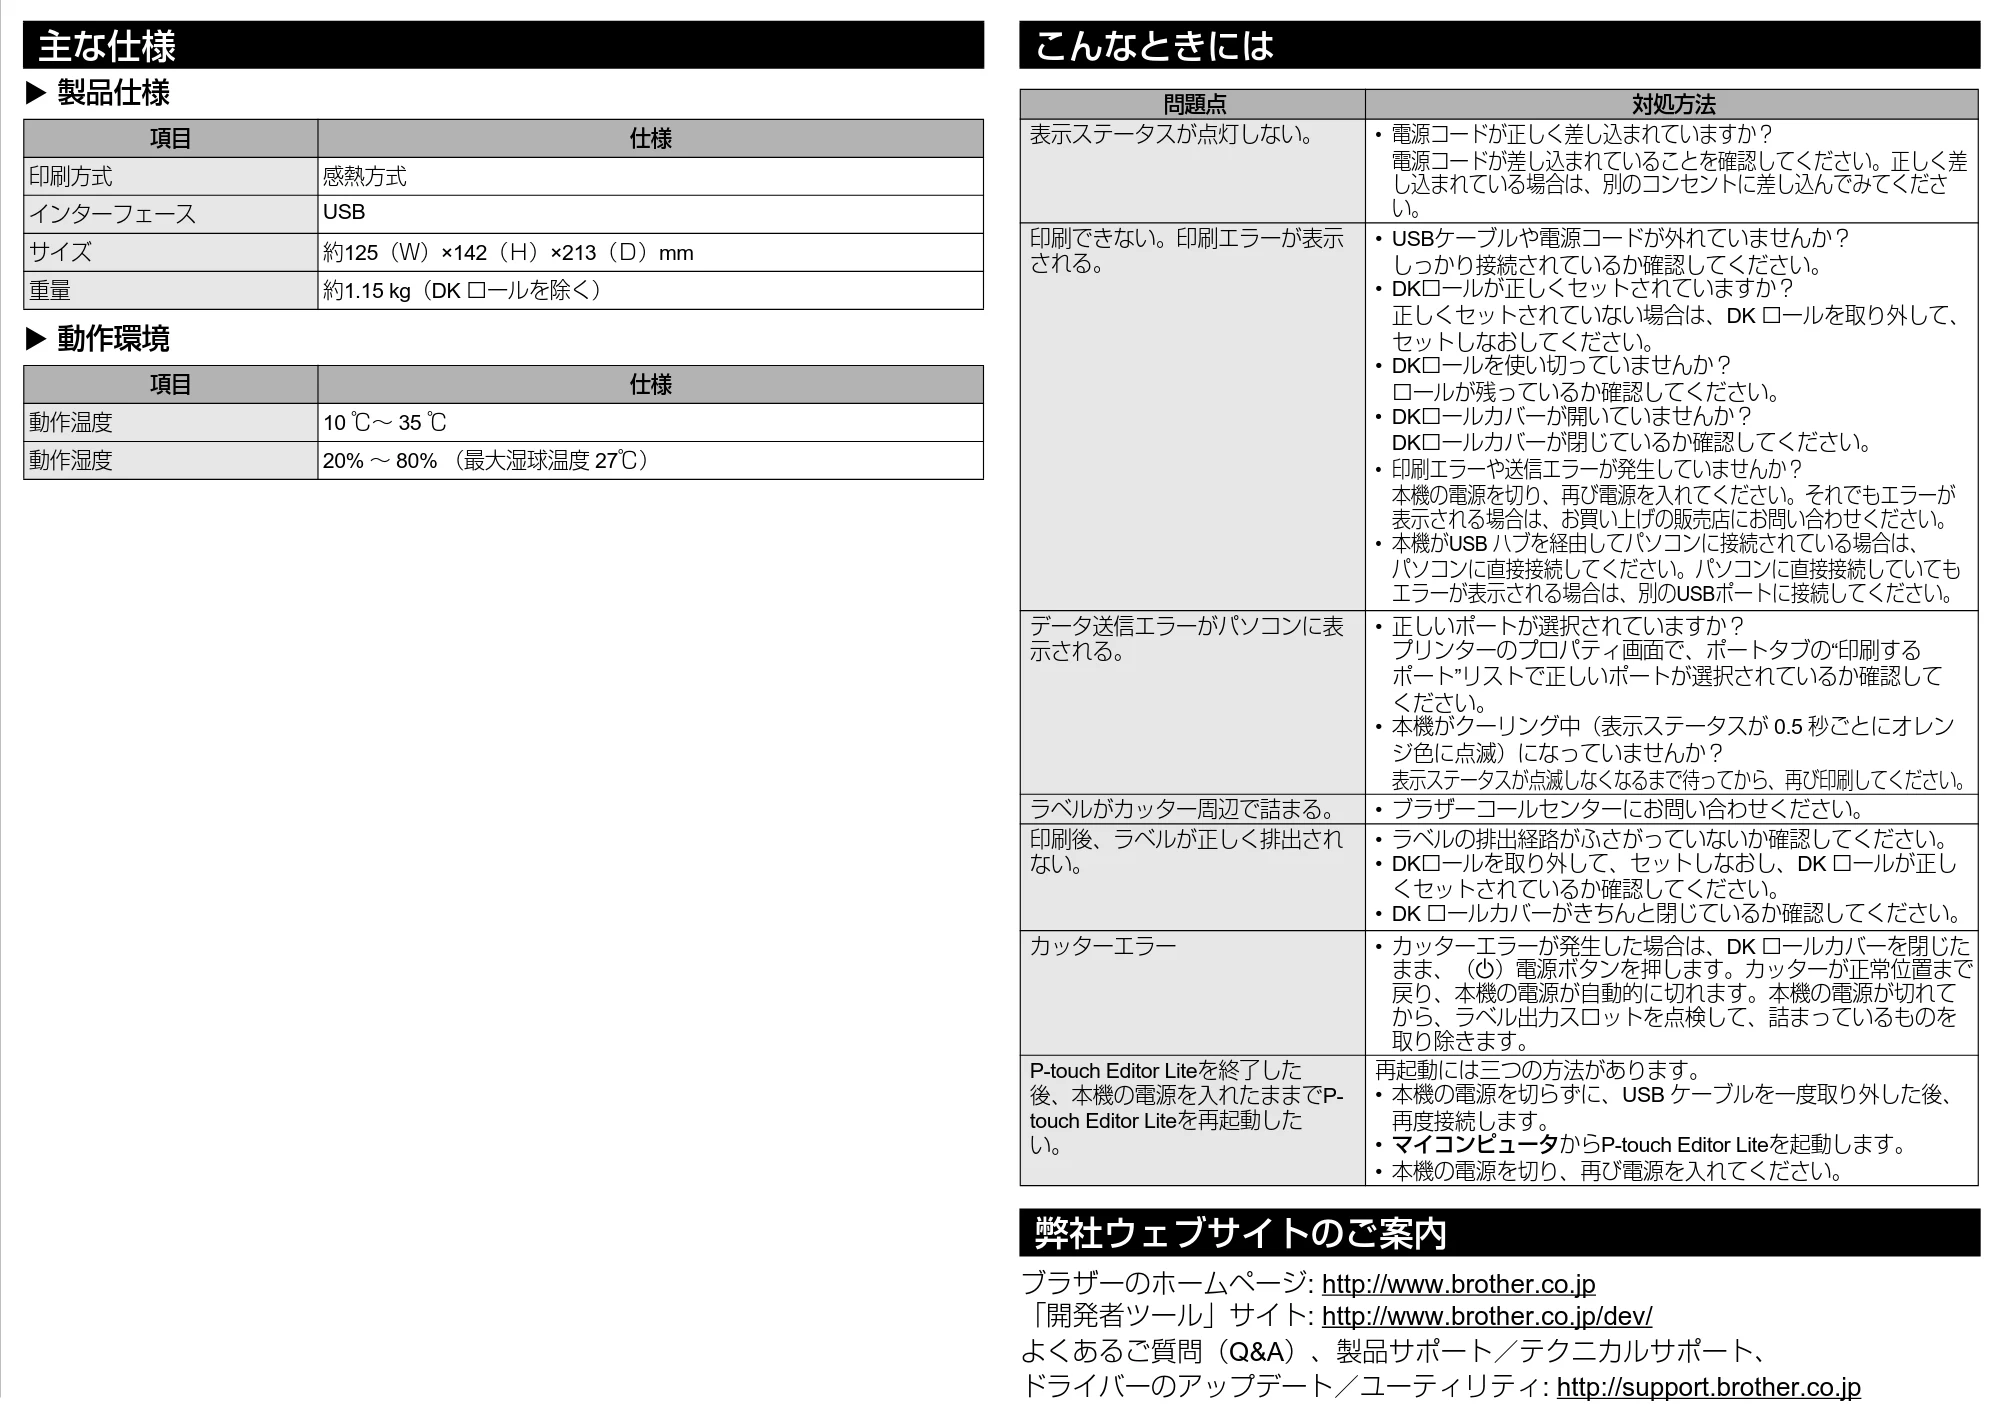Click the triangle marker beside 製品仕様
Viewport: 2001px width, 1415px height.
click(36, 94)
